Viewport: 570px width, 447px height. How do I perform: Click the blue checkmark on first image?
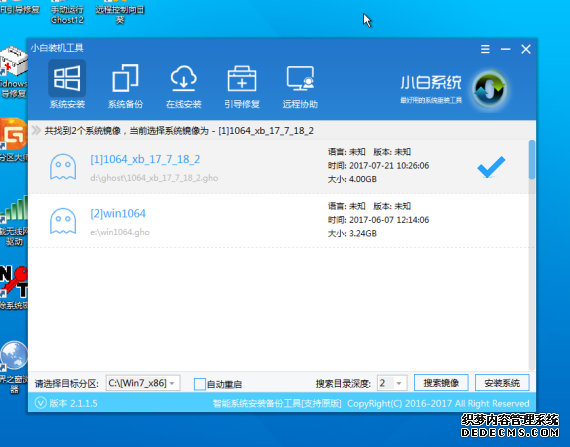(491, 166)
